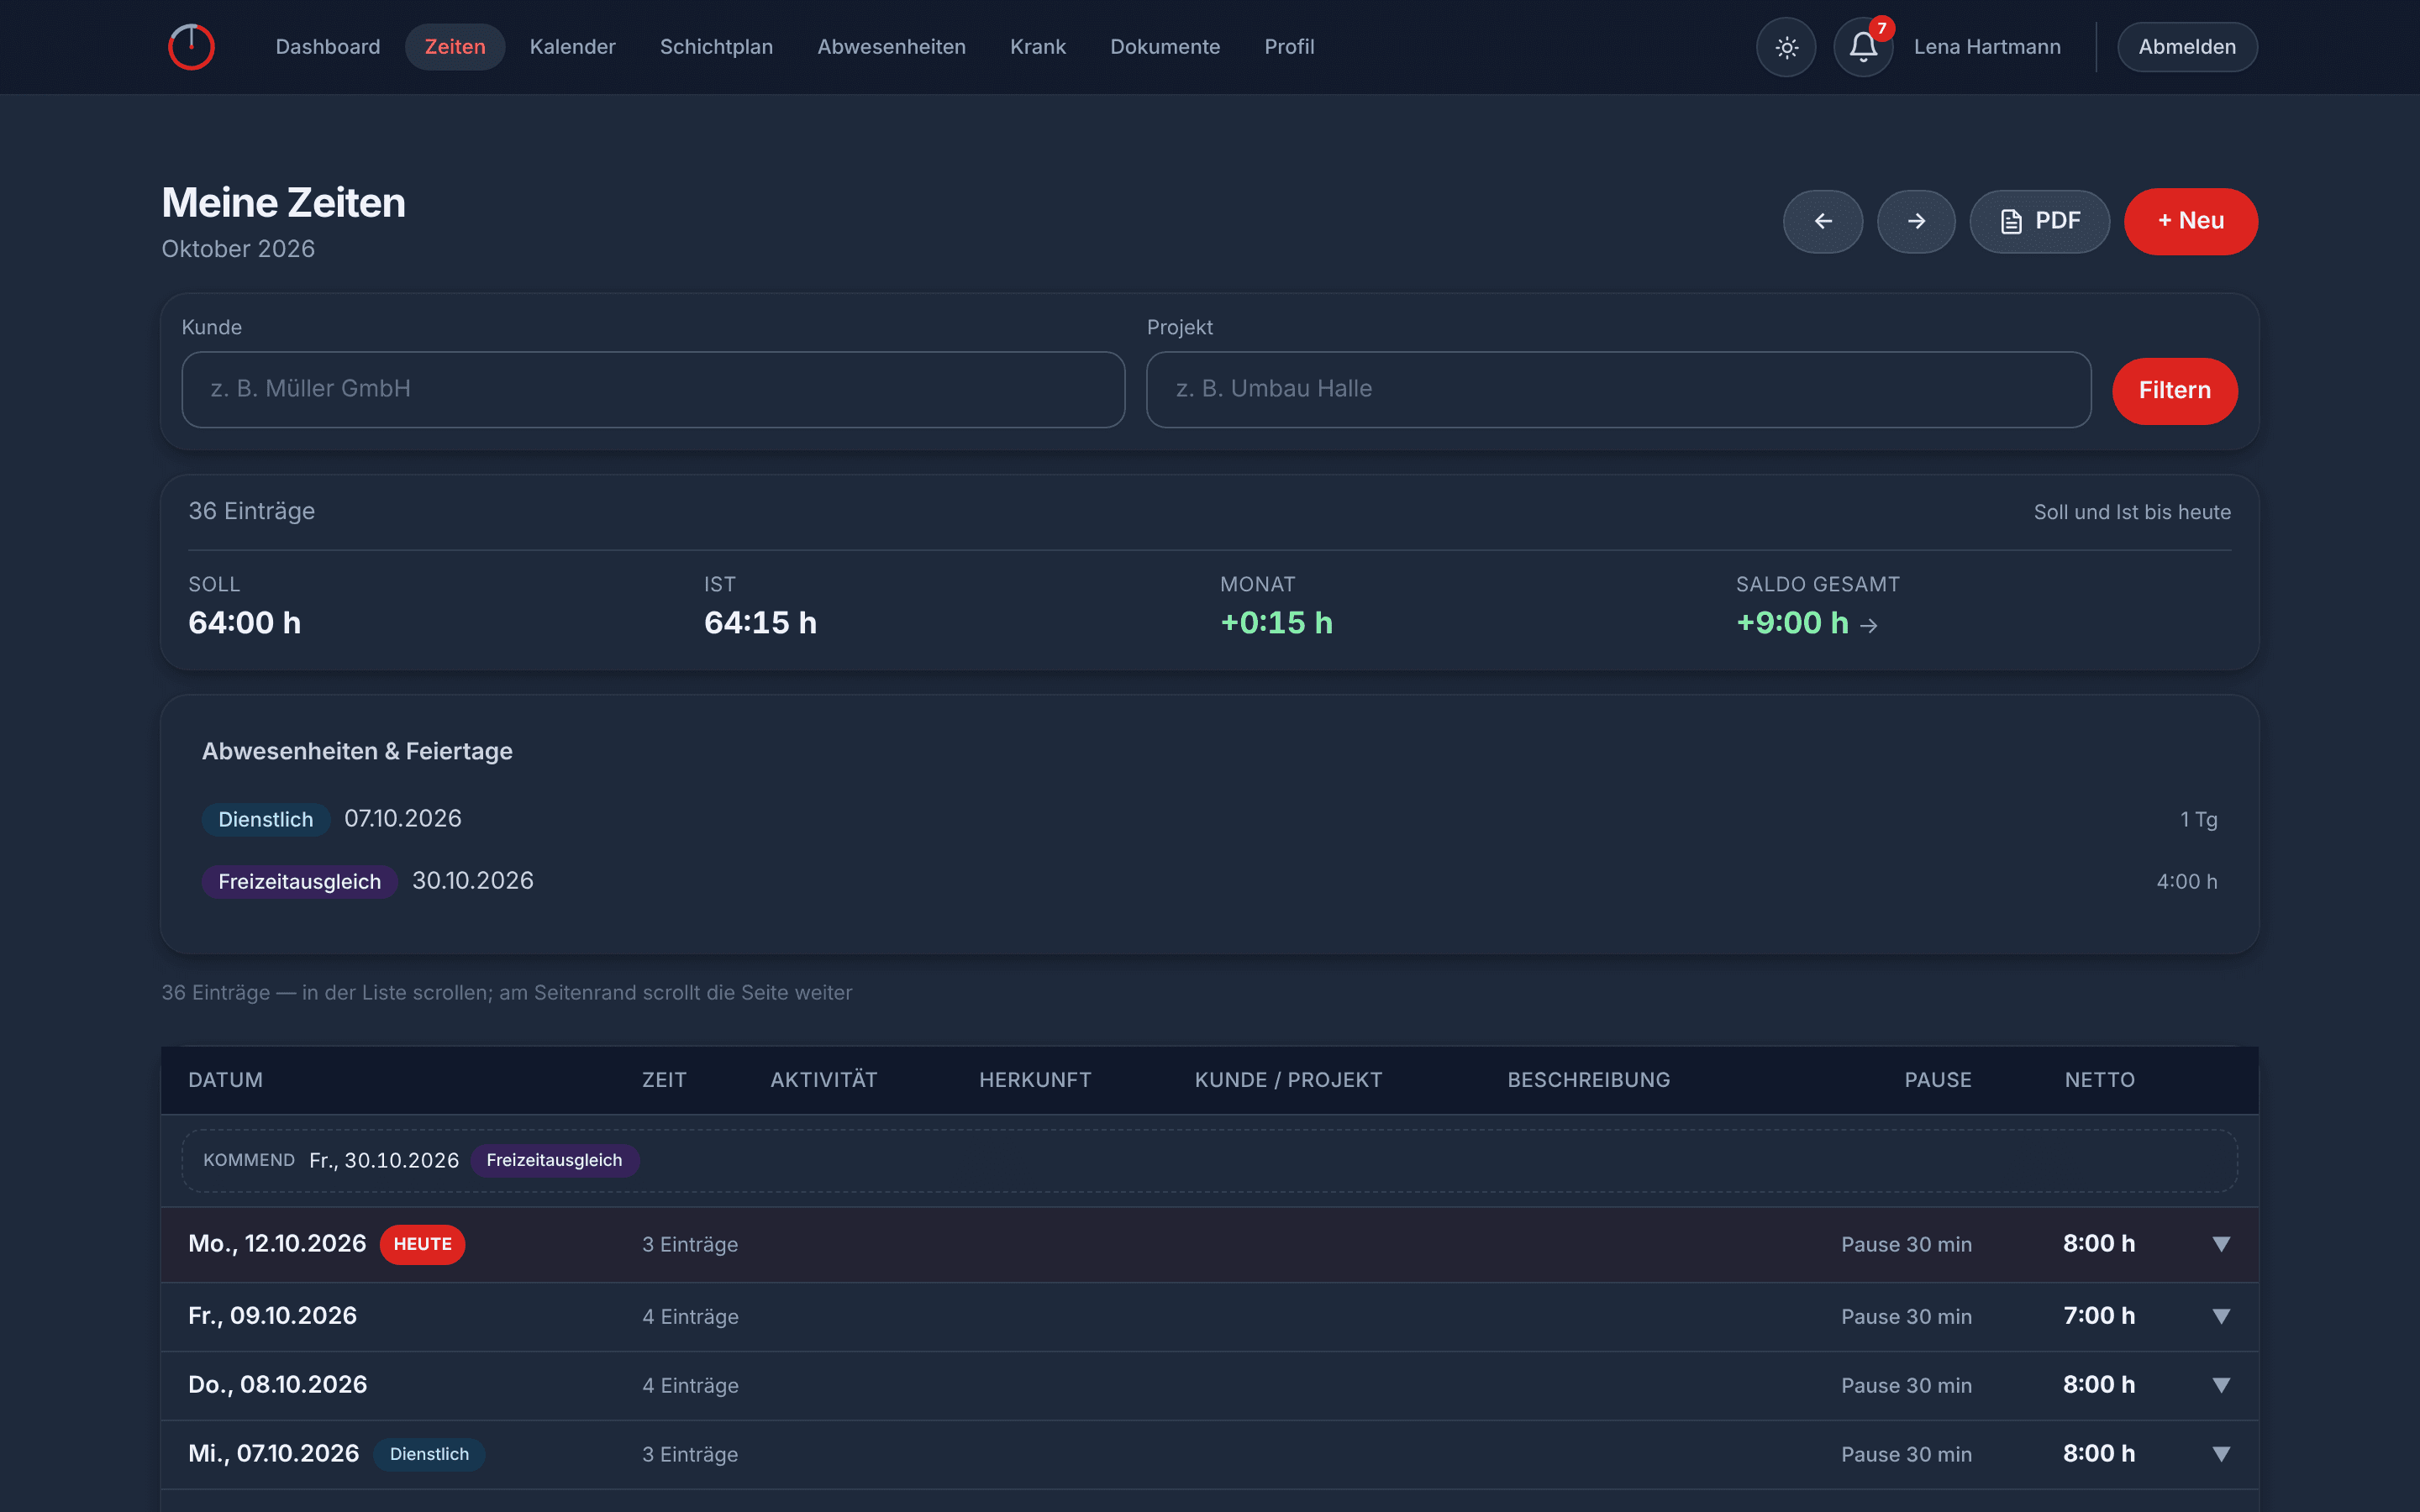Expand entries for Fr., 09.10.2026
2420x1512 pixels.
click(2221, 1316)
